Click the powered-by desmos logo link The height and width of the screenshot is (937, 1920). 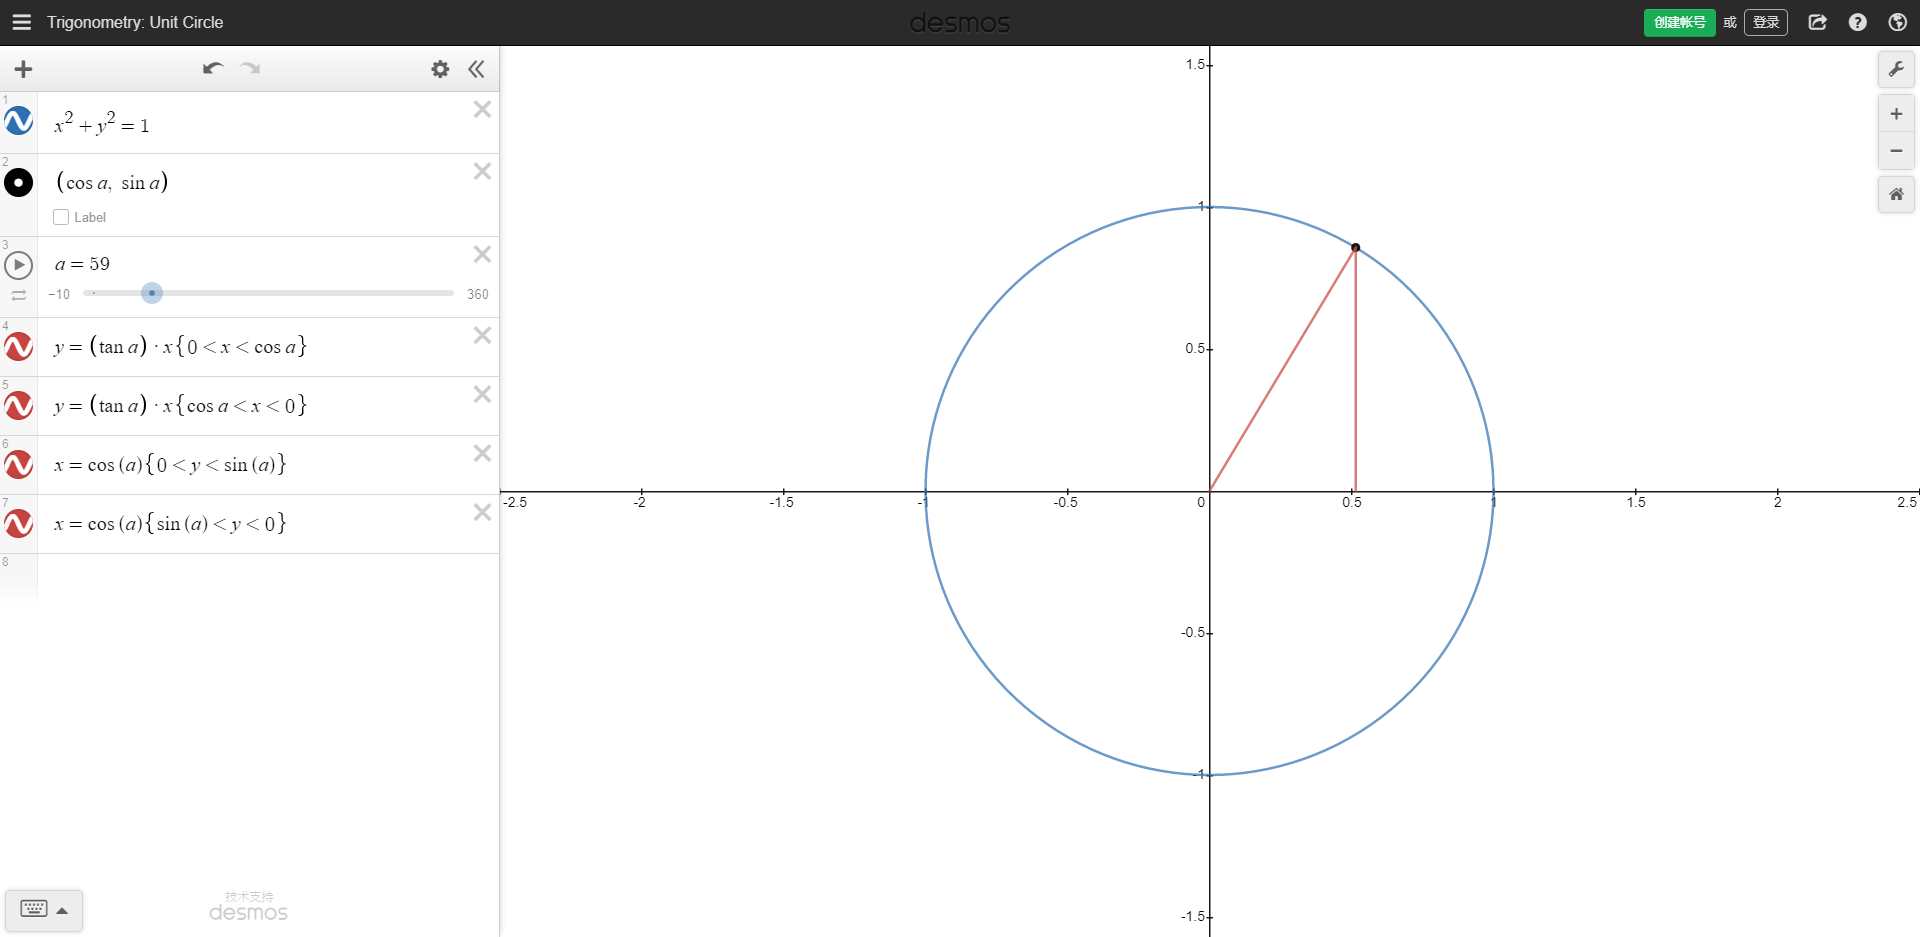tap(248, 906)
